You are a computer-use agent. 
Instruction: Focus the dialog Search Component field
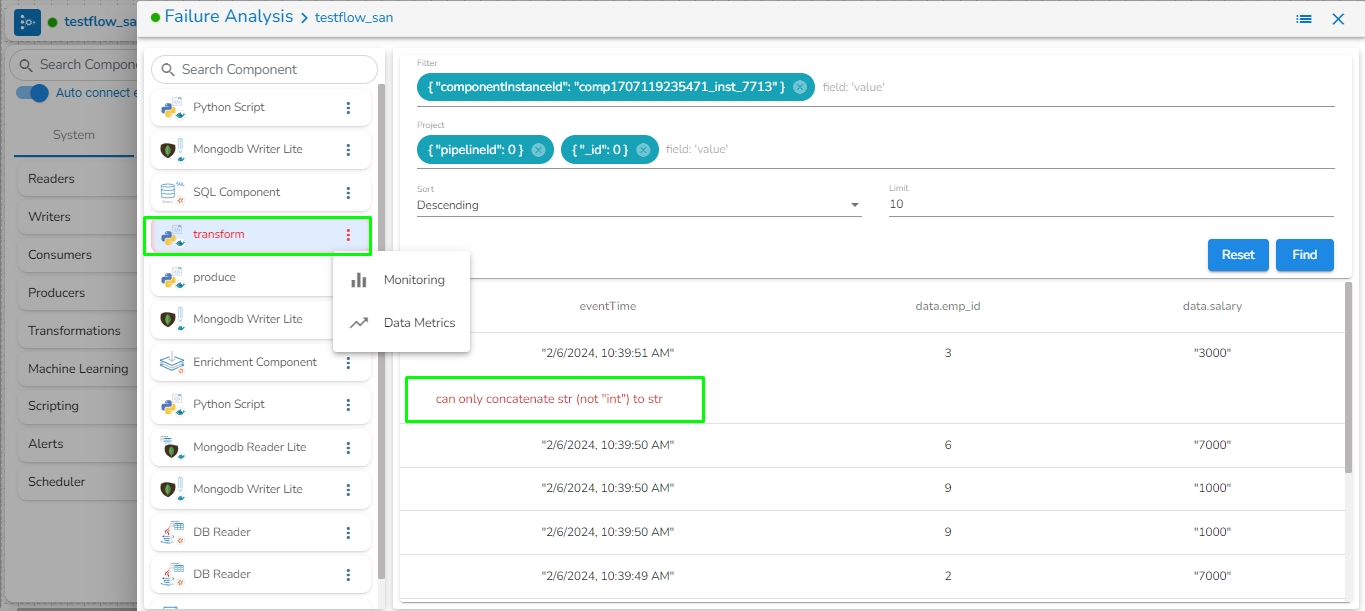point(264,70)
